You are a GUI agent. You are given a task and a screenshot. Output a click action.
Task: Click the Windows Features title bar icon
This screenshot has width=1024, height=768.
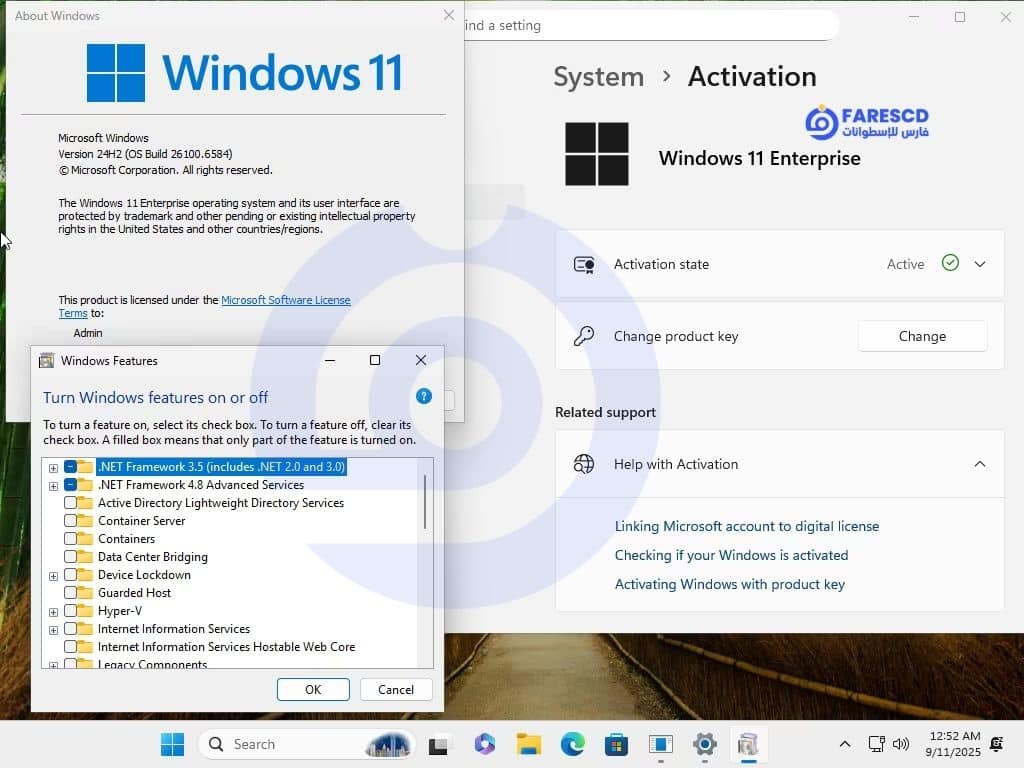[x=46, y=360]
